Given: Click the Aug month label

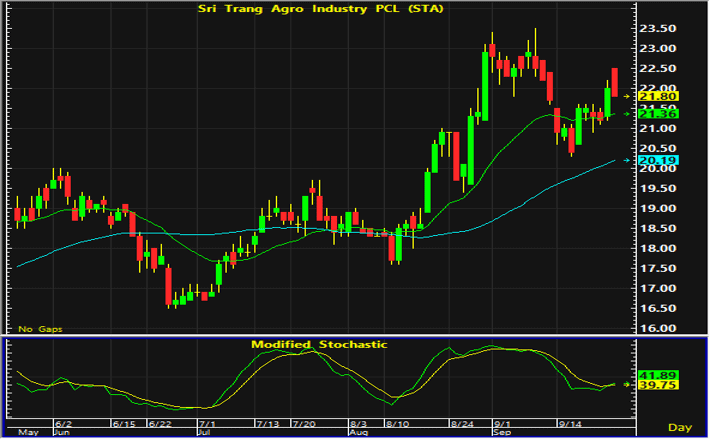Looking at the screenshot, I should coord(358,433).
